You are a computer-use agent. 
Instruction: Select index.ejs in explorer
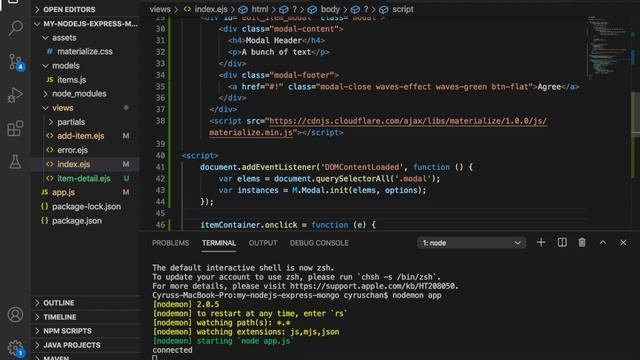point(86,164)
